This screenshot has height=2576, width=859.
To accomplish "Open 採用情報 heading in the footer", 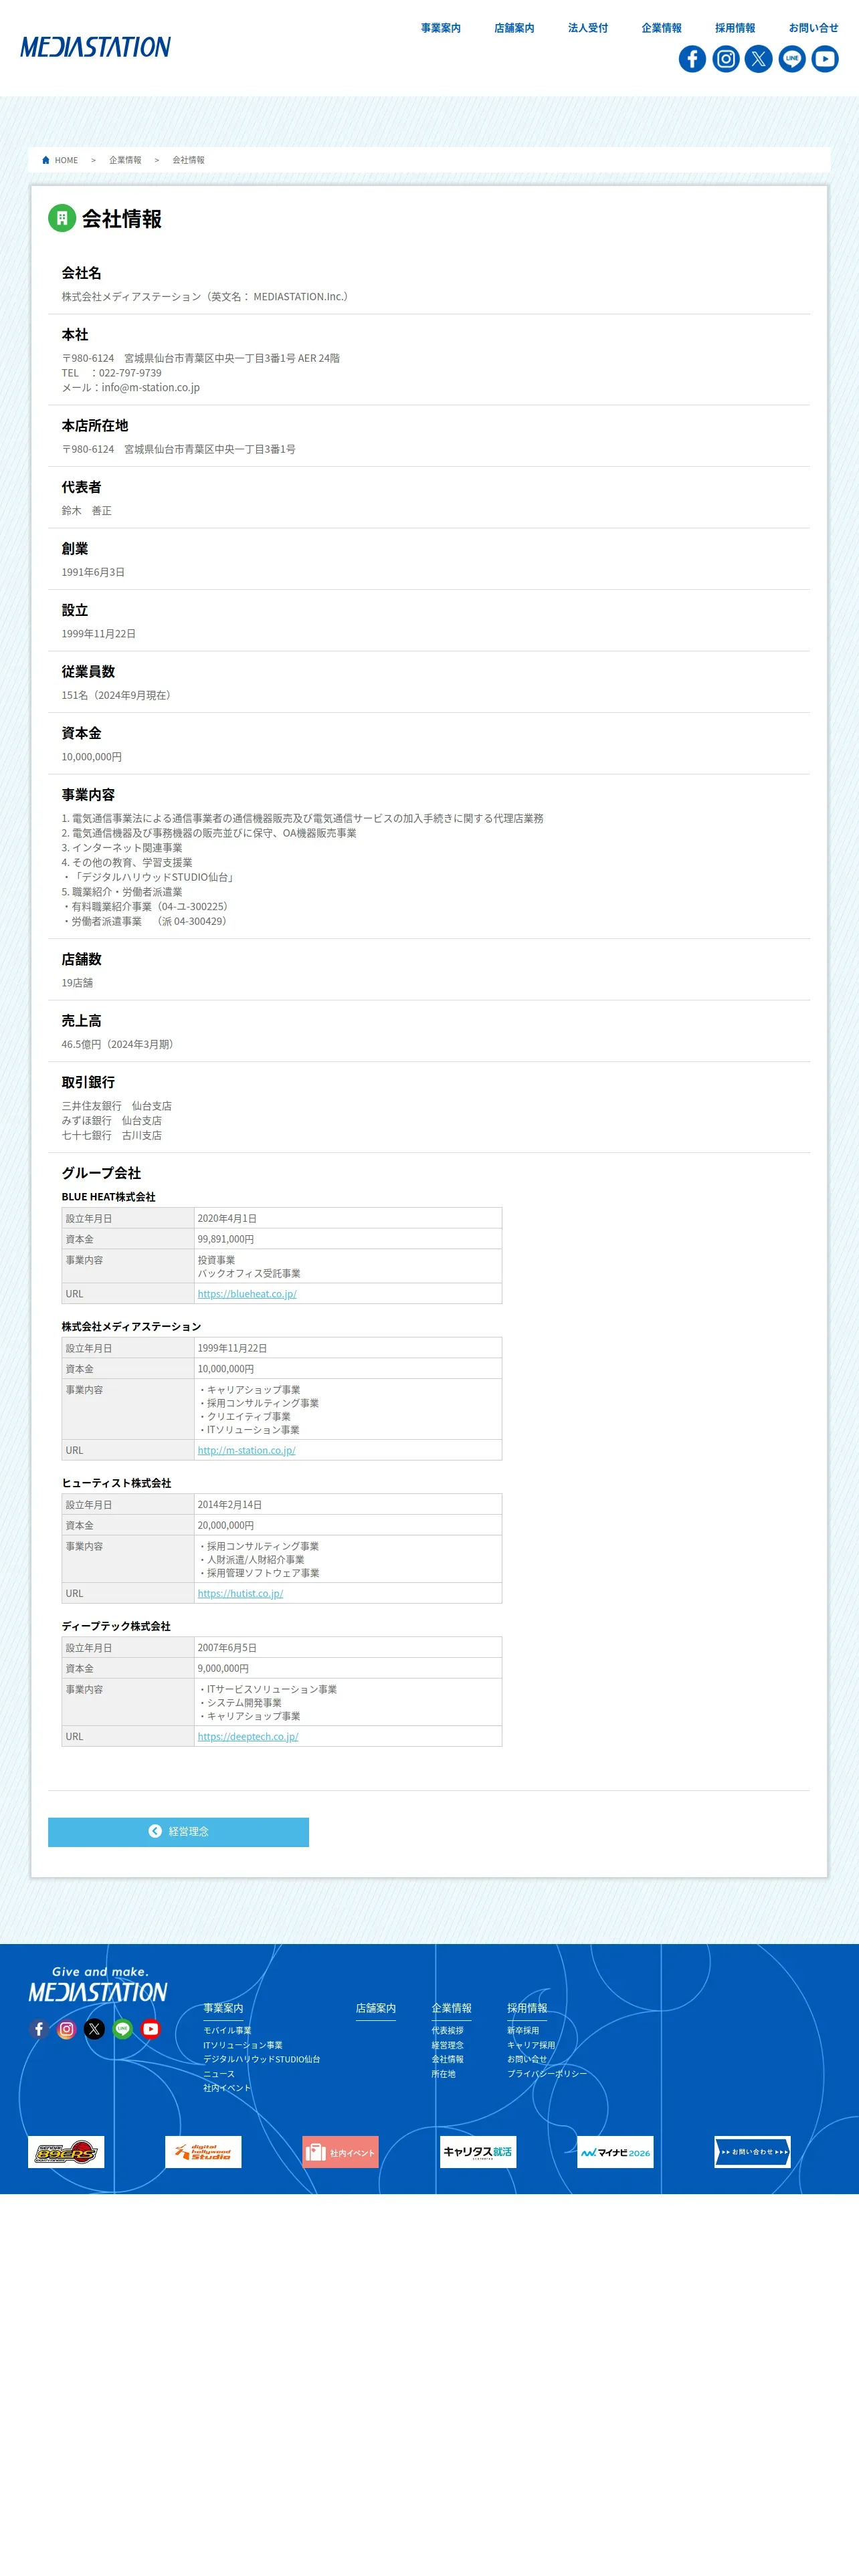I will click(x=527, y=2008).
